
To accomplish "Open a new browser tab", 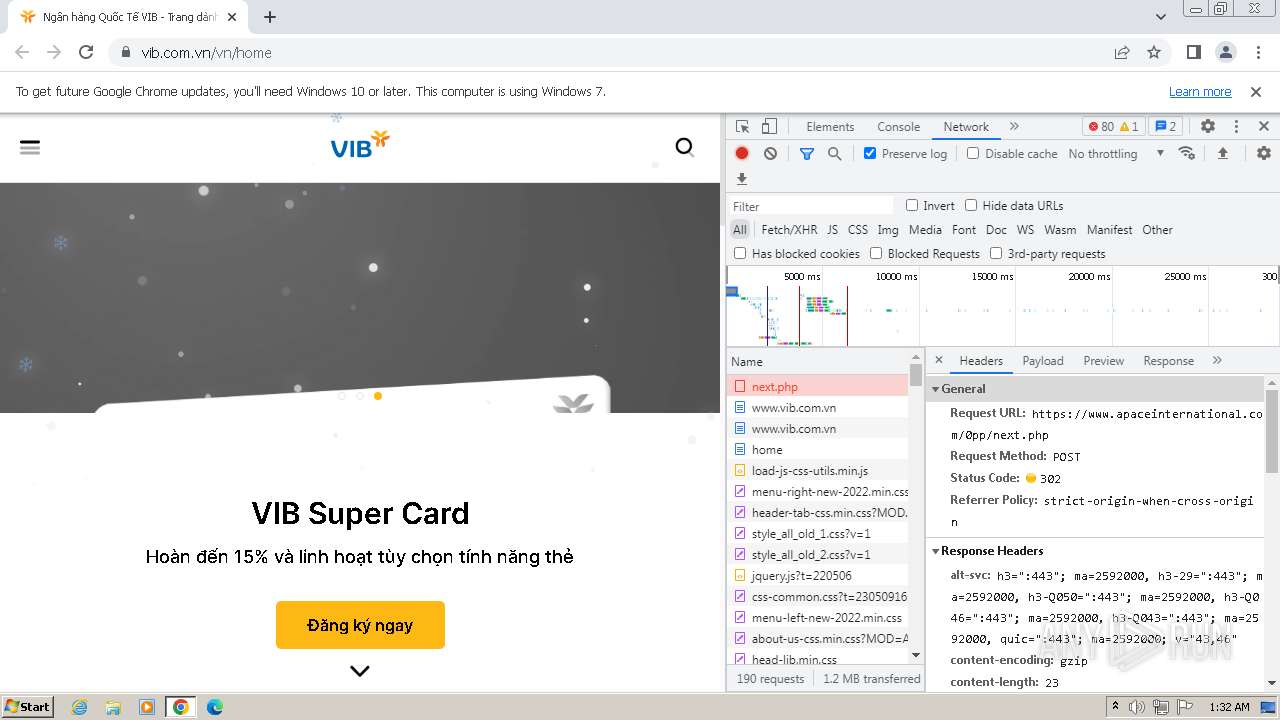I will 270,17.
